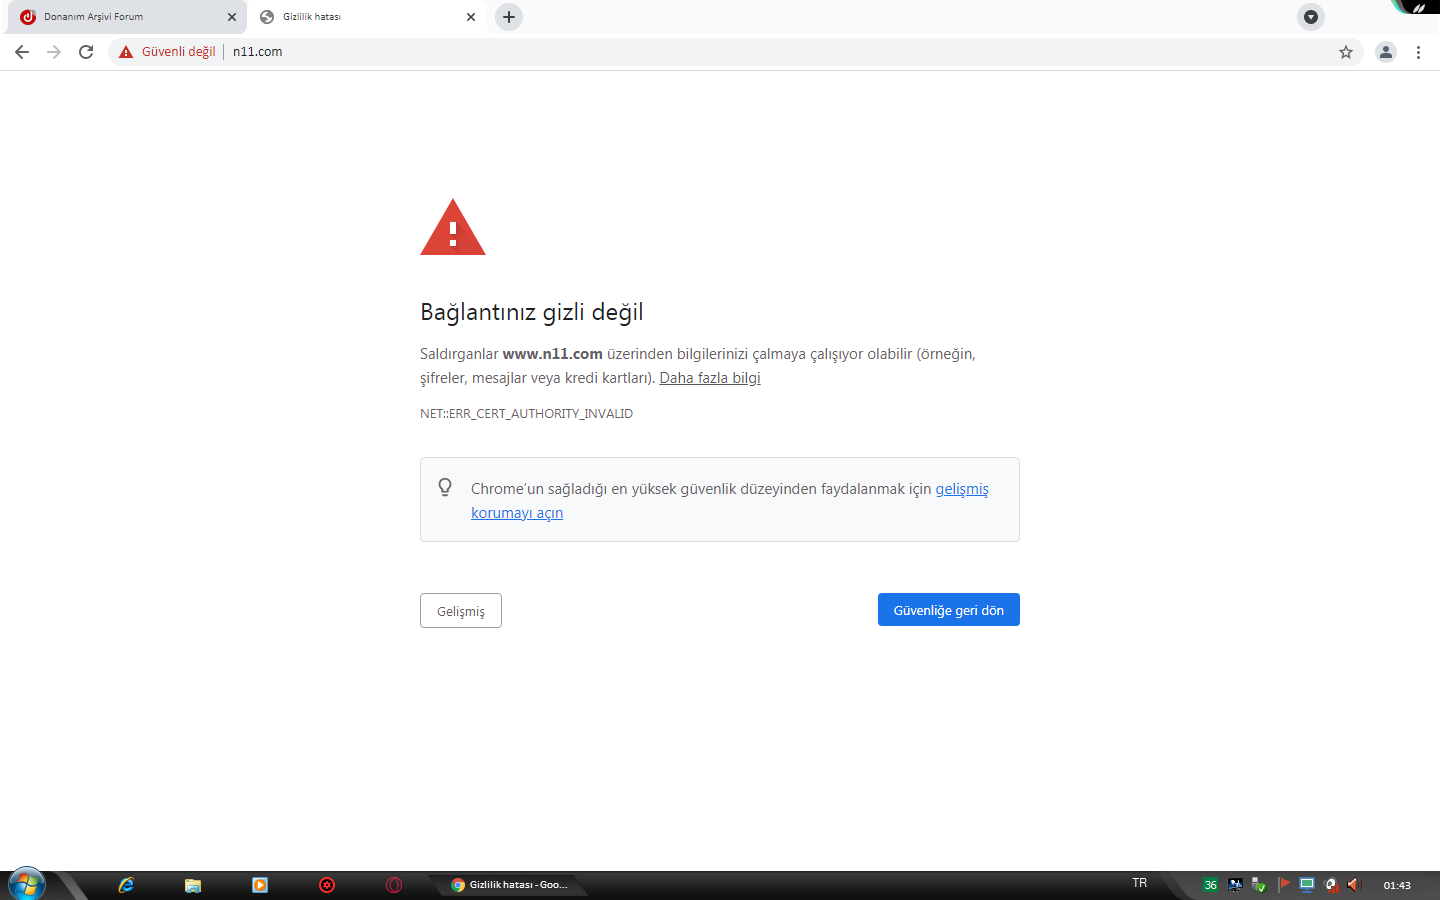Open the Windows Start menu
This screenshot has width=1440, height=900.
coord(27,885)
